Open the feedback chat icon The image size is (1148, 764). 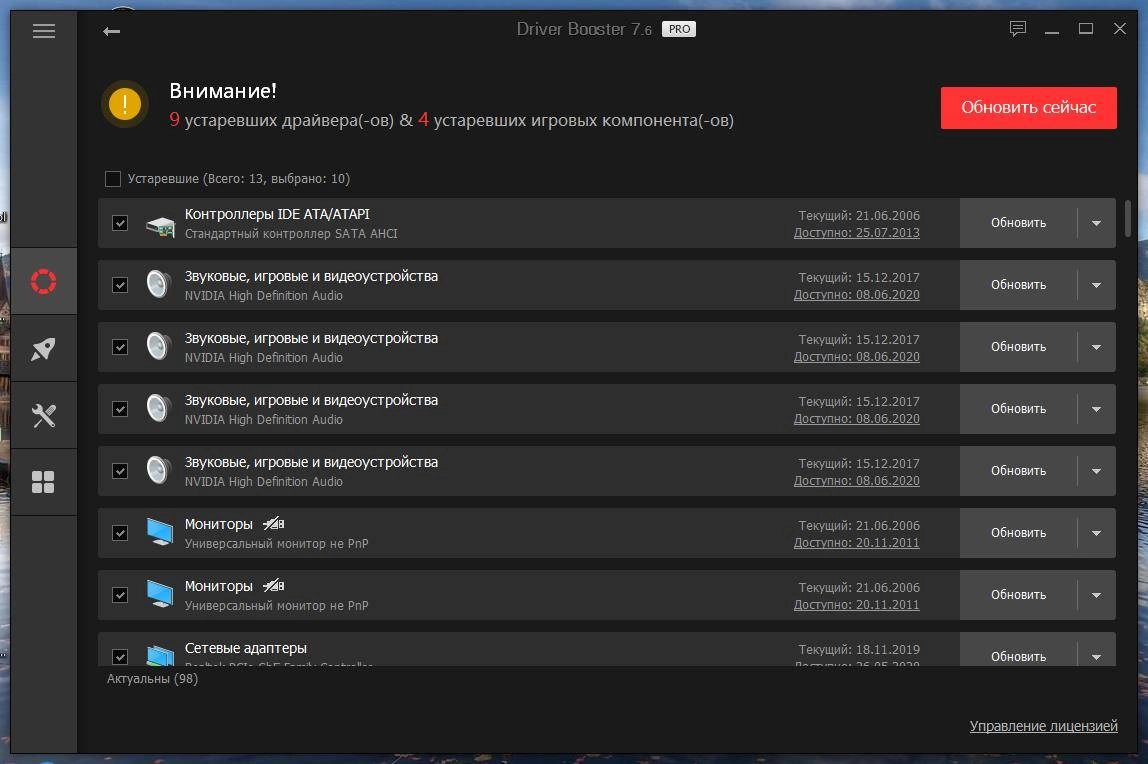(1018, 29)
